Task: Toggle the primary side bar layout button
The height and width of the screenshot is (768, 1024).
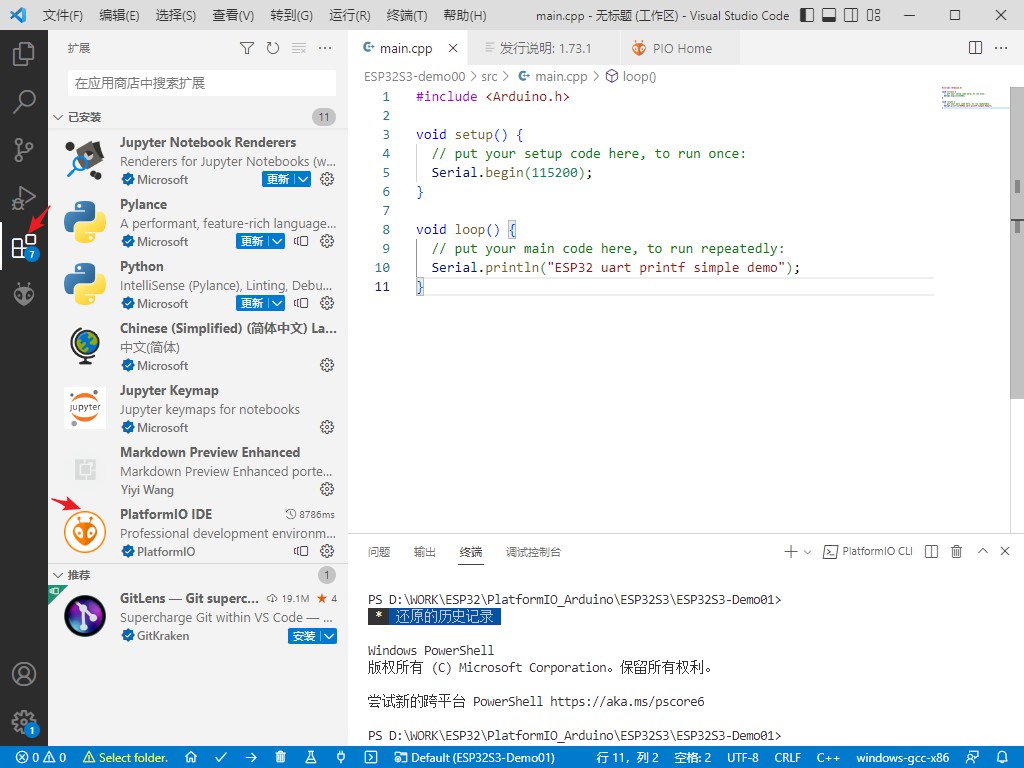Action: point(807,15)
